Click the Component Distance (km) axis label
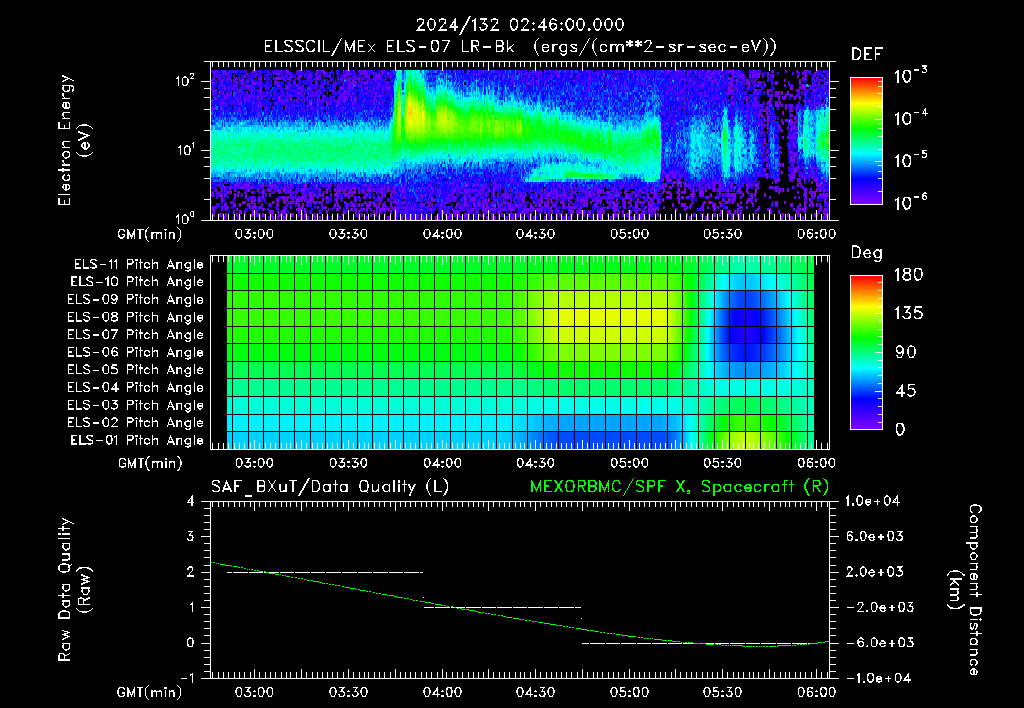The height and width of the screenshot is (708, 1024). 965,590
